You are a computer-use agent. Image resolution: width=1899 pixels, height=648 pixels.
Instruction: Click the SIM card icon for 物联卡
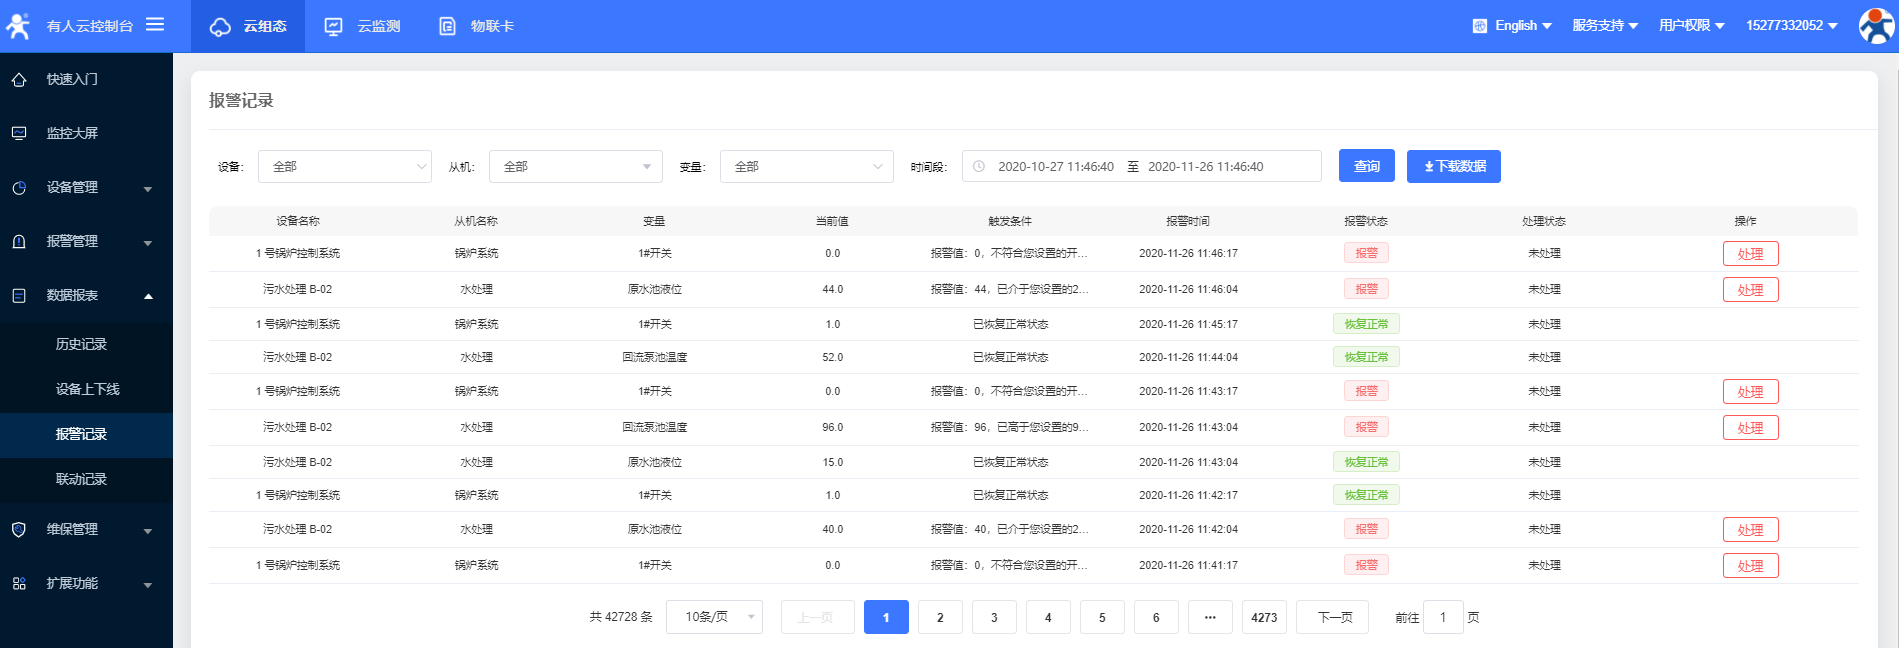[447, 27]
